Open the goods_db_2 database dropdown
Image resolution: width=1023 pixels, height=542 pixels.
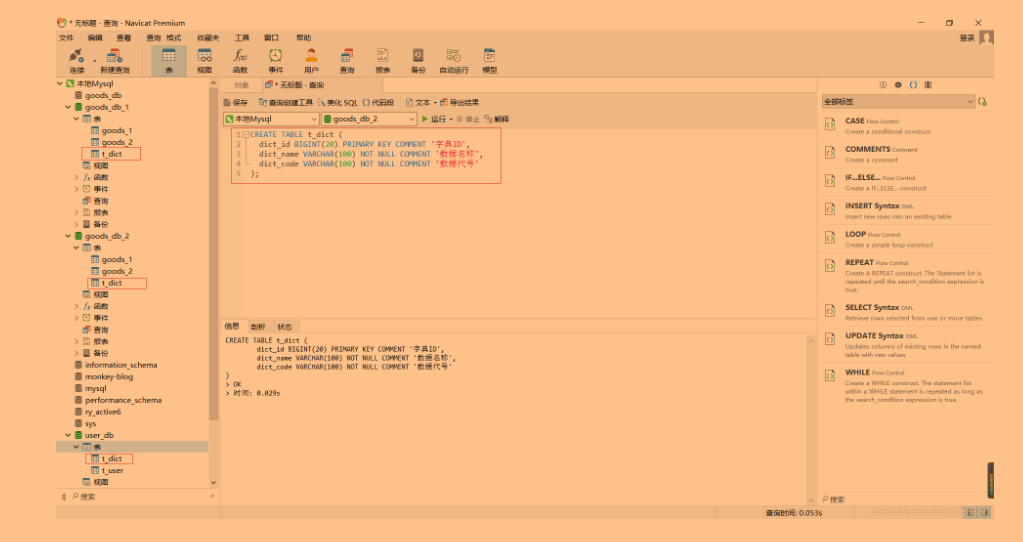point(369,119)
